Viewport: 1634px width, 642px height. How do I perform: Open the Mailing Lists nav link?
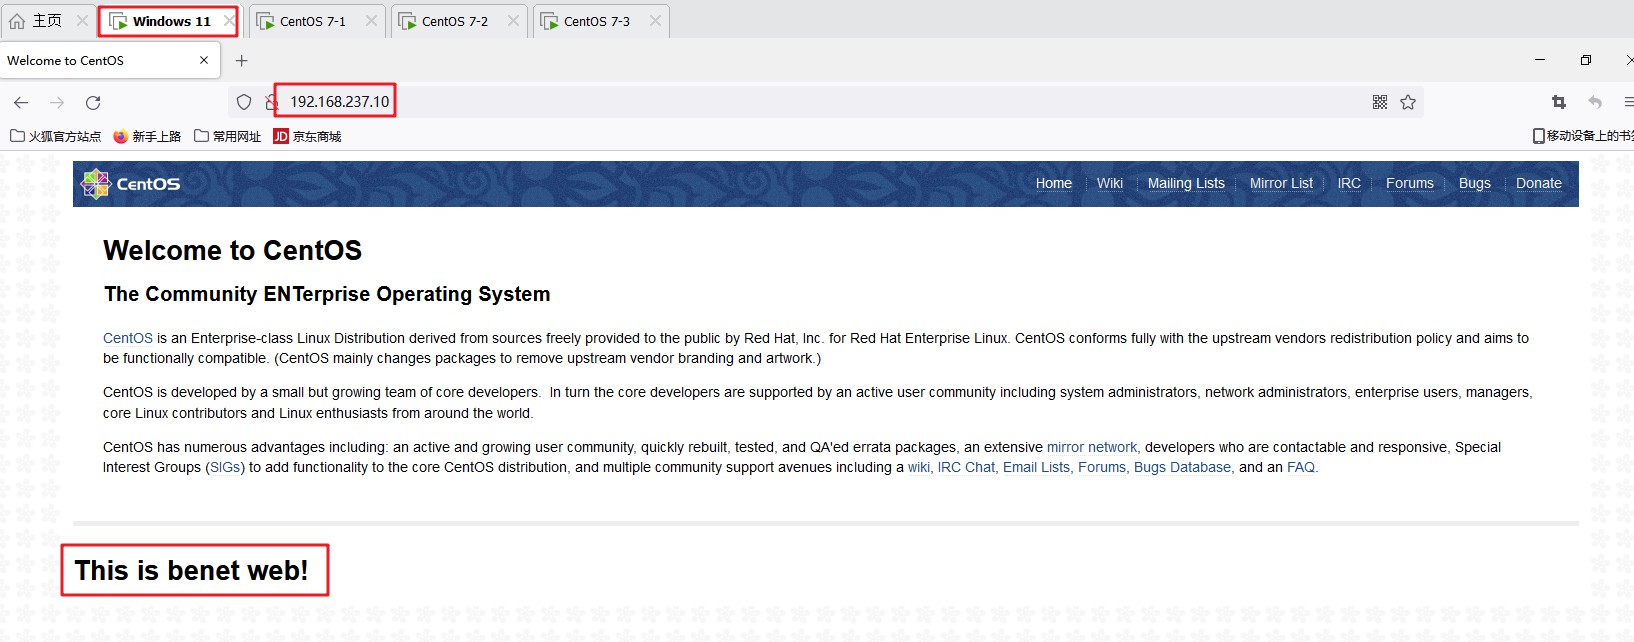point(1186,183)
